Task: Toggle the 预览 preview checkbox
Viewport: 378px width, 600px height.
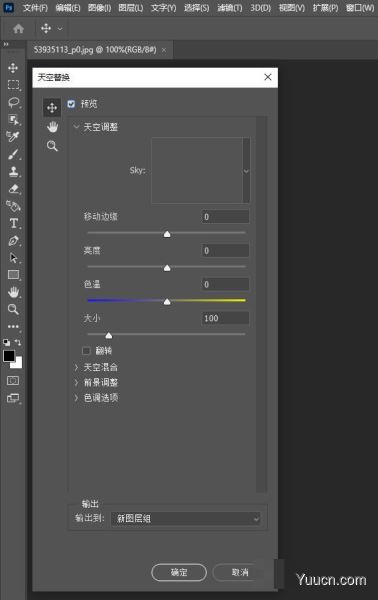Action: coord(71,104)
